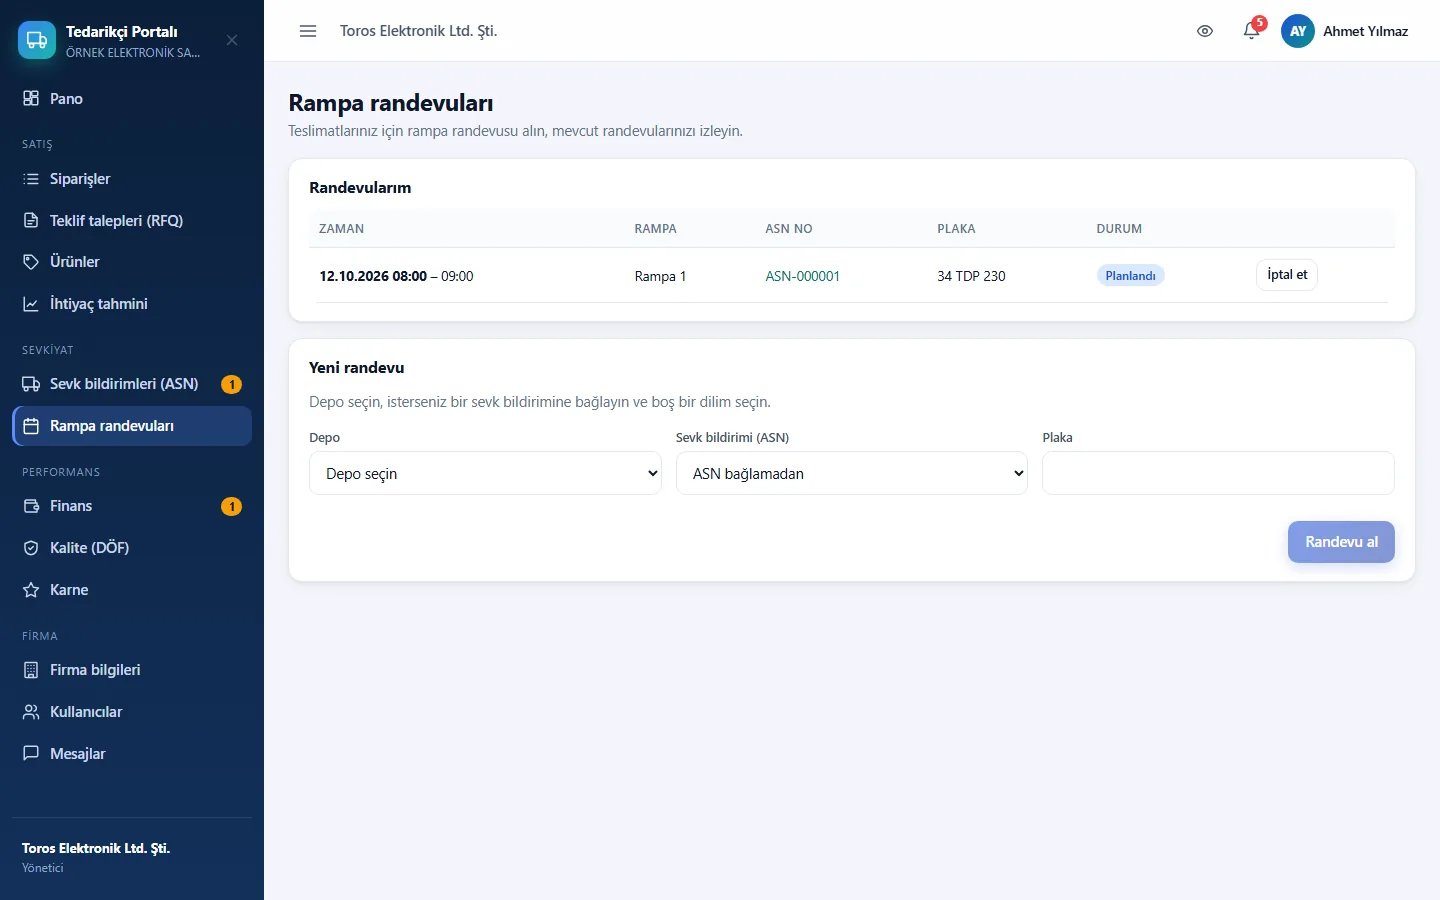Open notifications bell with 5 badge
The height and width of the screenshot is (900, 1440).
pyautogui.click(x=1252, y=30)
